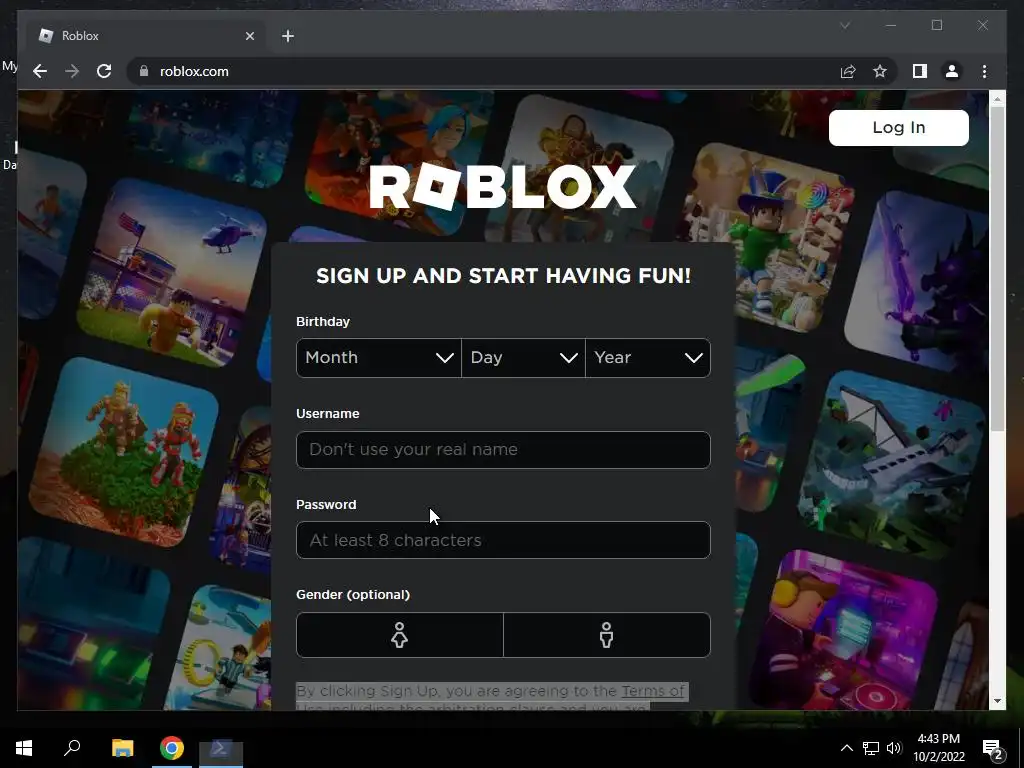The height and width of the screenshot is (768, 1024).
Task: Close the Roblox tab
Action: (249, 36)
